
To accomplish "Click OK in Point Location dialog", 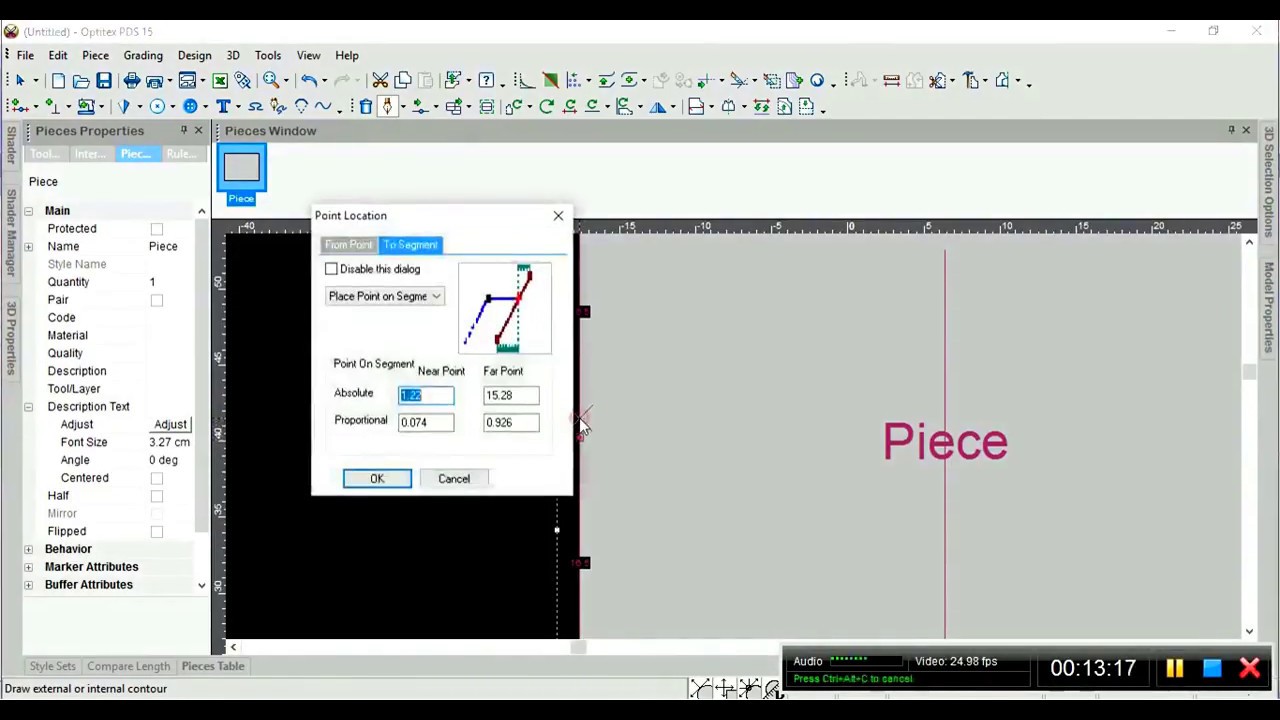I will (x=377, y=479).
